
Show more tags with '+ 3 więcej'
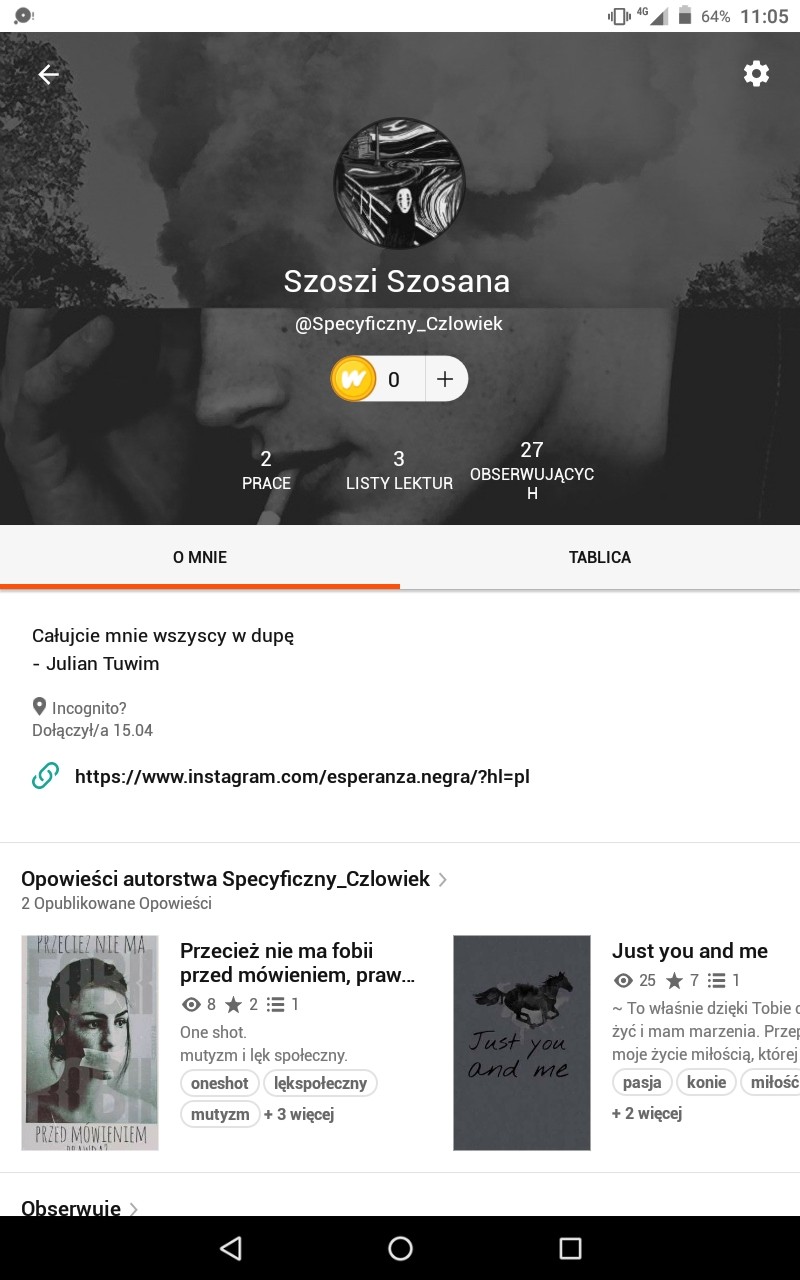tap(298, 1114)
